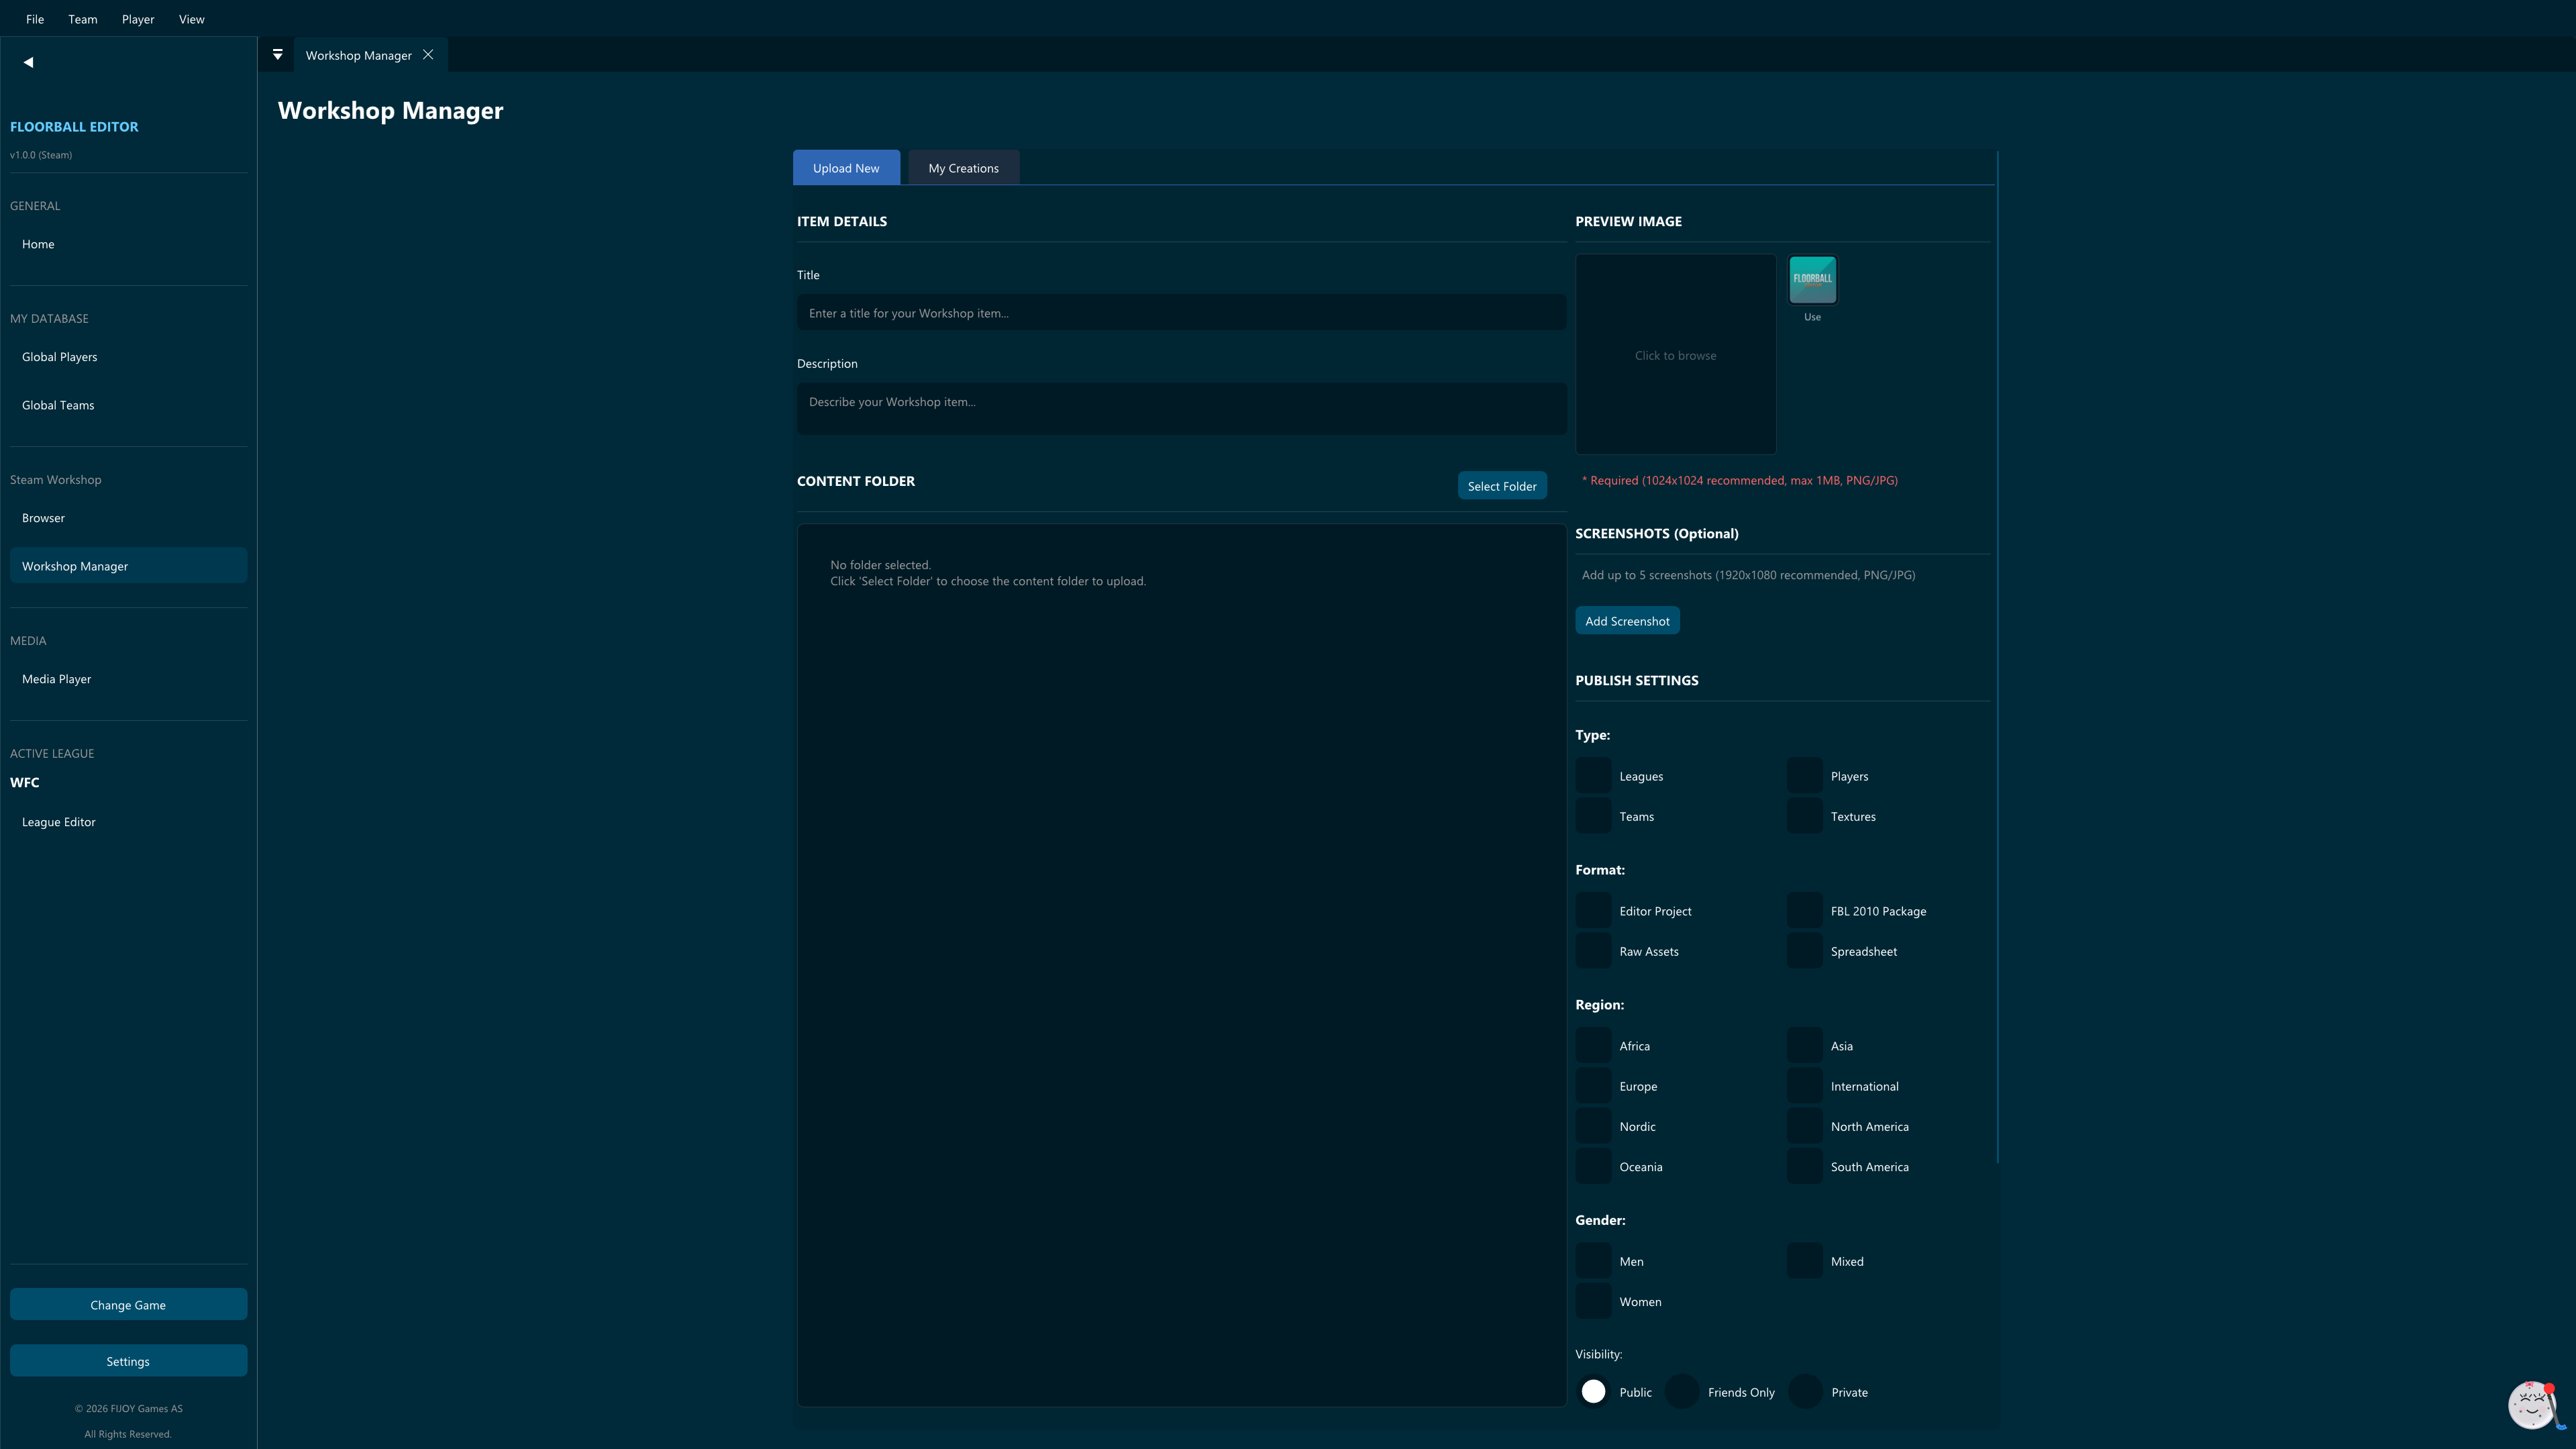
Task: Use the Floorball default preview thumbnail
Action: (1812, 280)
